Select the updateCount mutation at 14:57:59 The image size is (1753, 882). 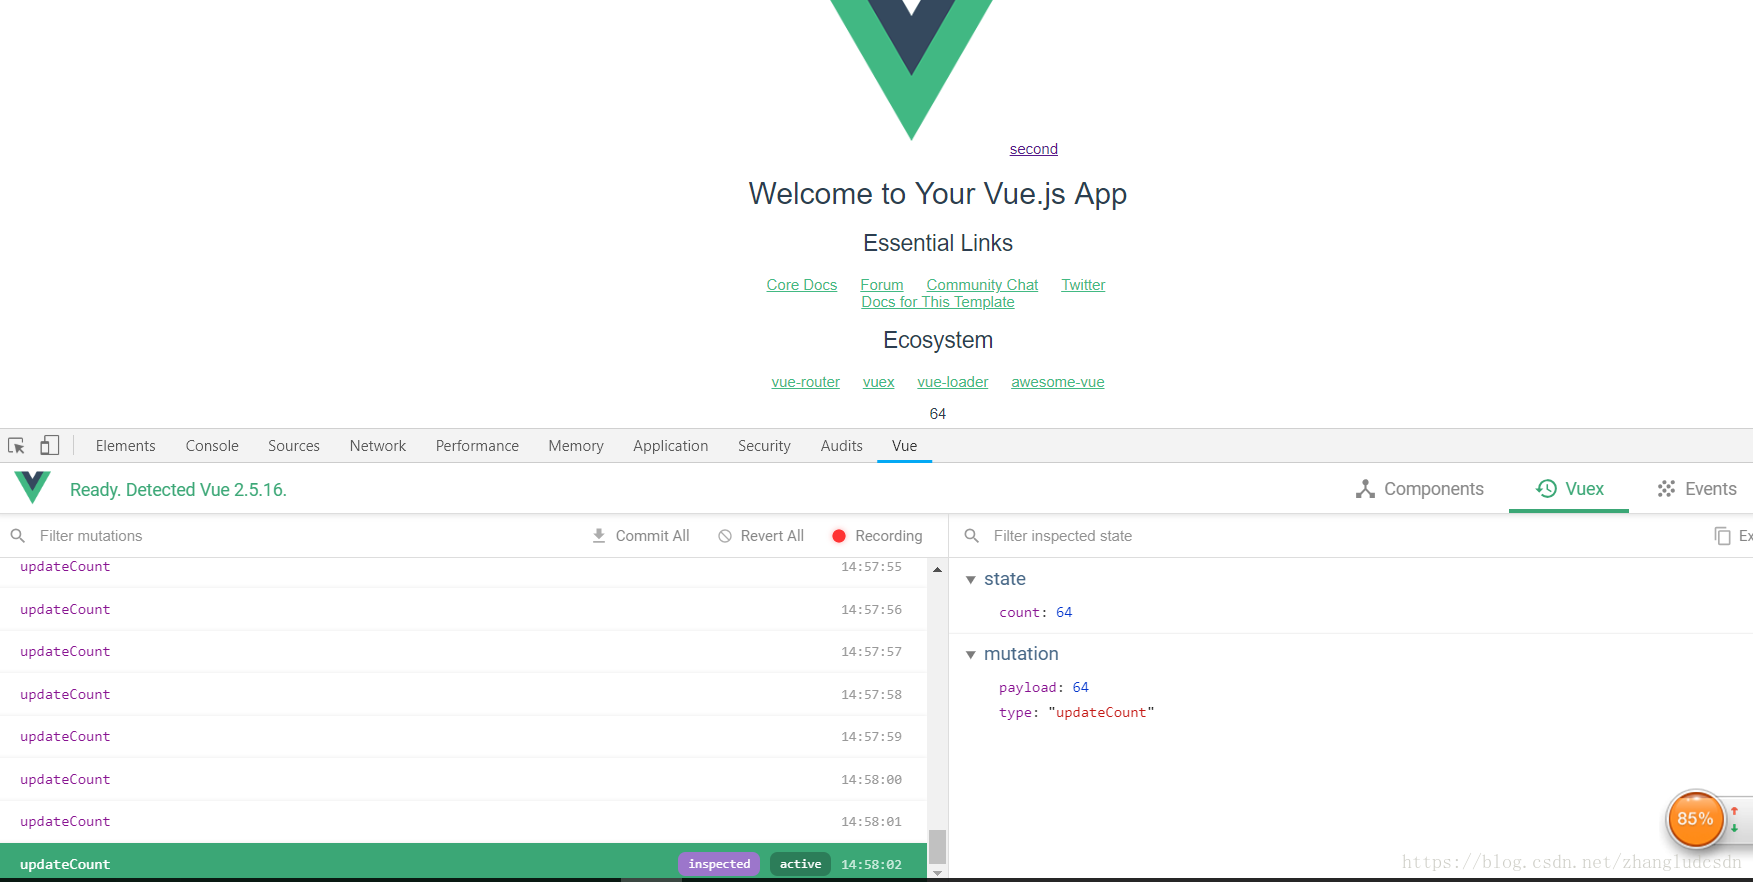(x=463, y=736)
